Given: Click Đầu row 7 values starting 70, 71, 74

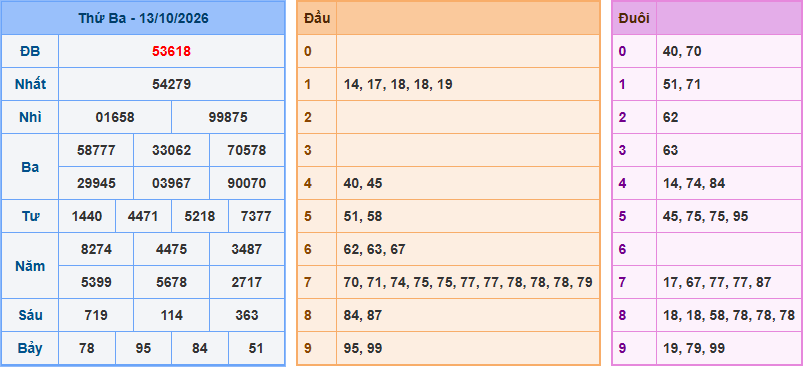Looking at the screenshot, I should [x=468, y=282].
